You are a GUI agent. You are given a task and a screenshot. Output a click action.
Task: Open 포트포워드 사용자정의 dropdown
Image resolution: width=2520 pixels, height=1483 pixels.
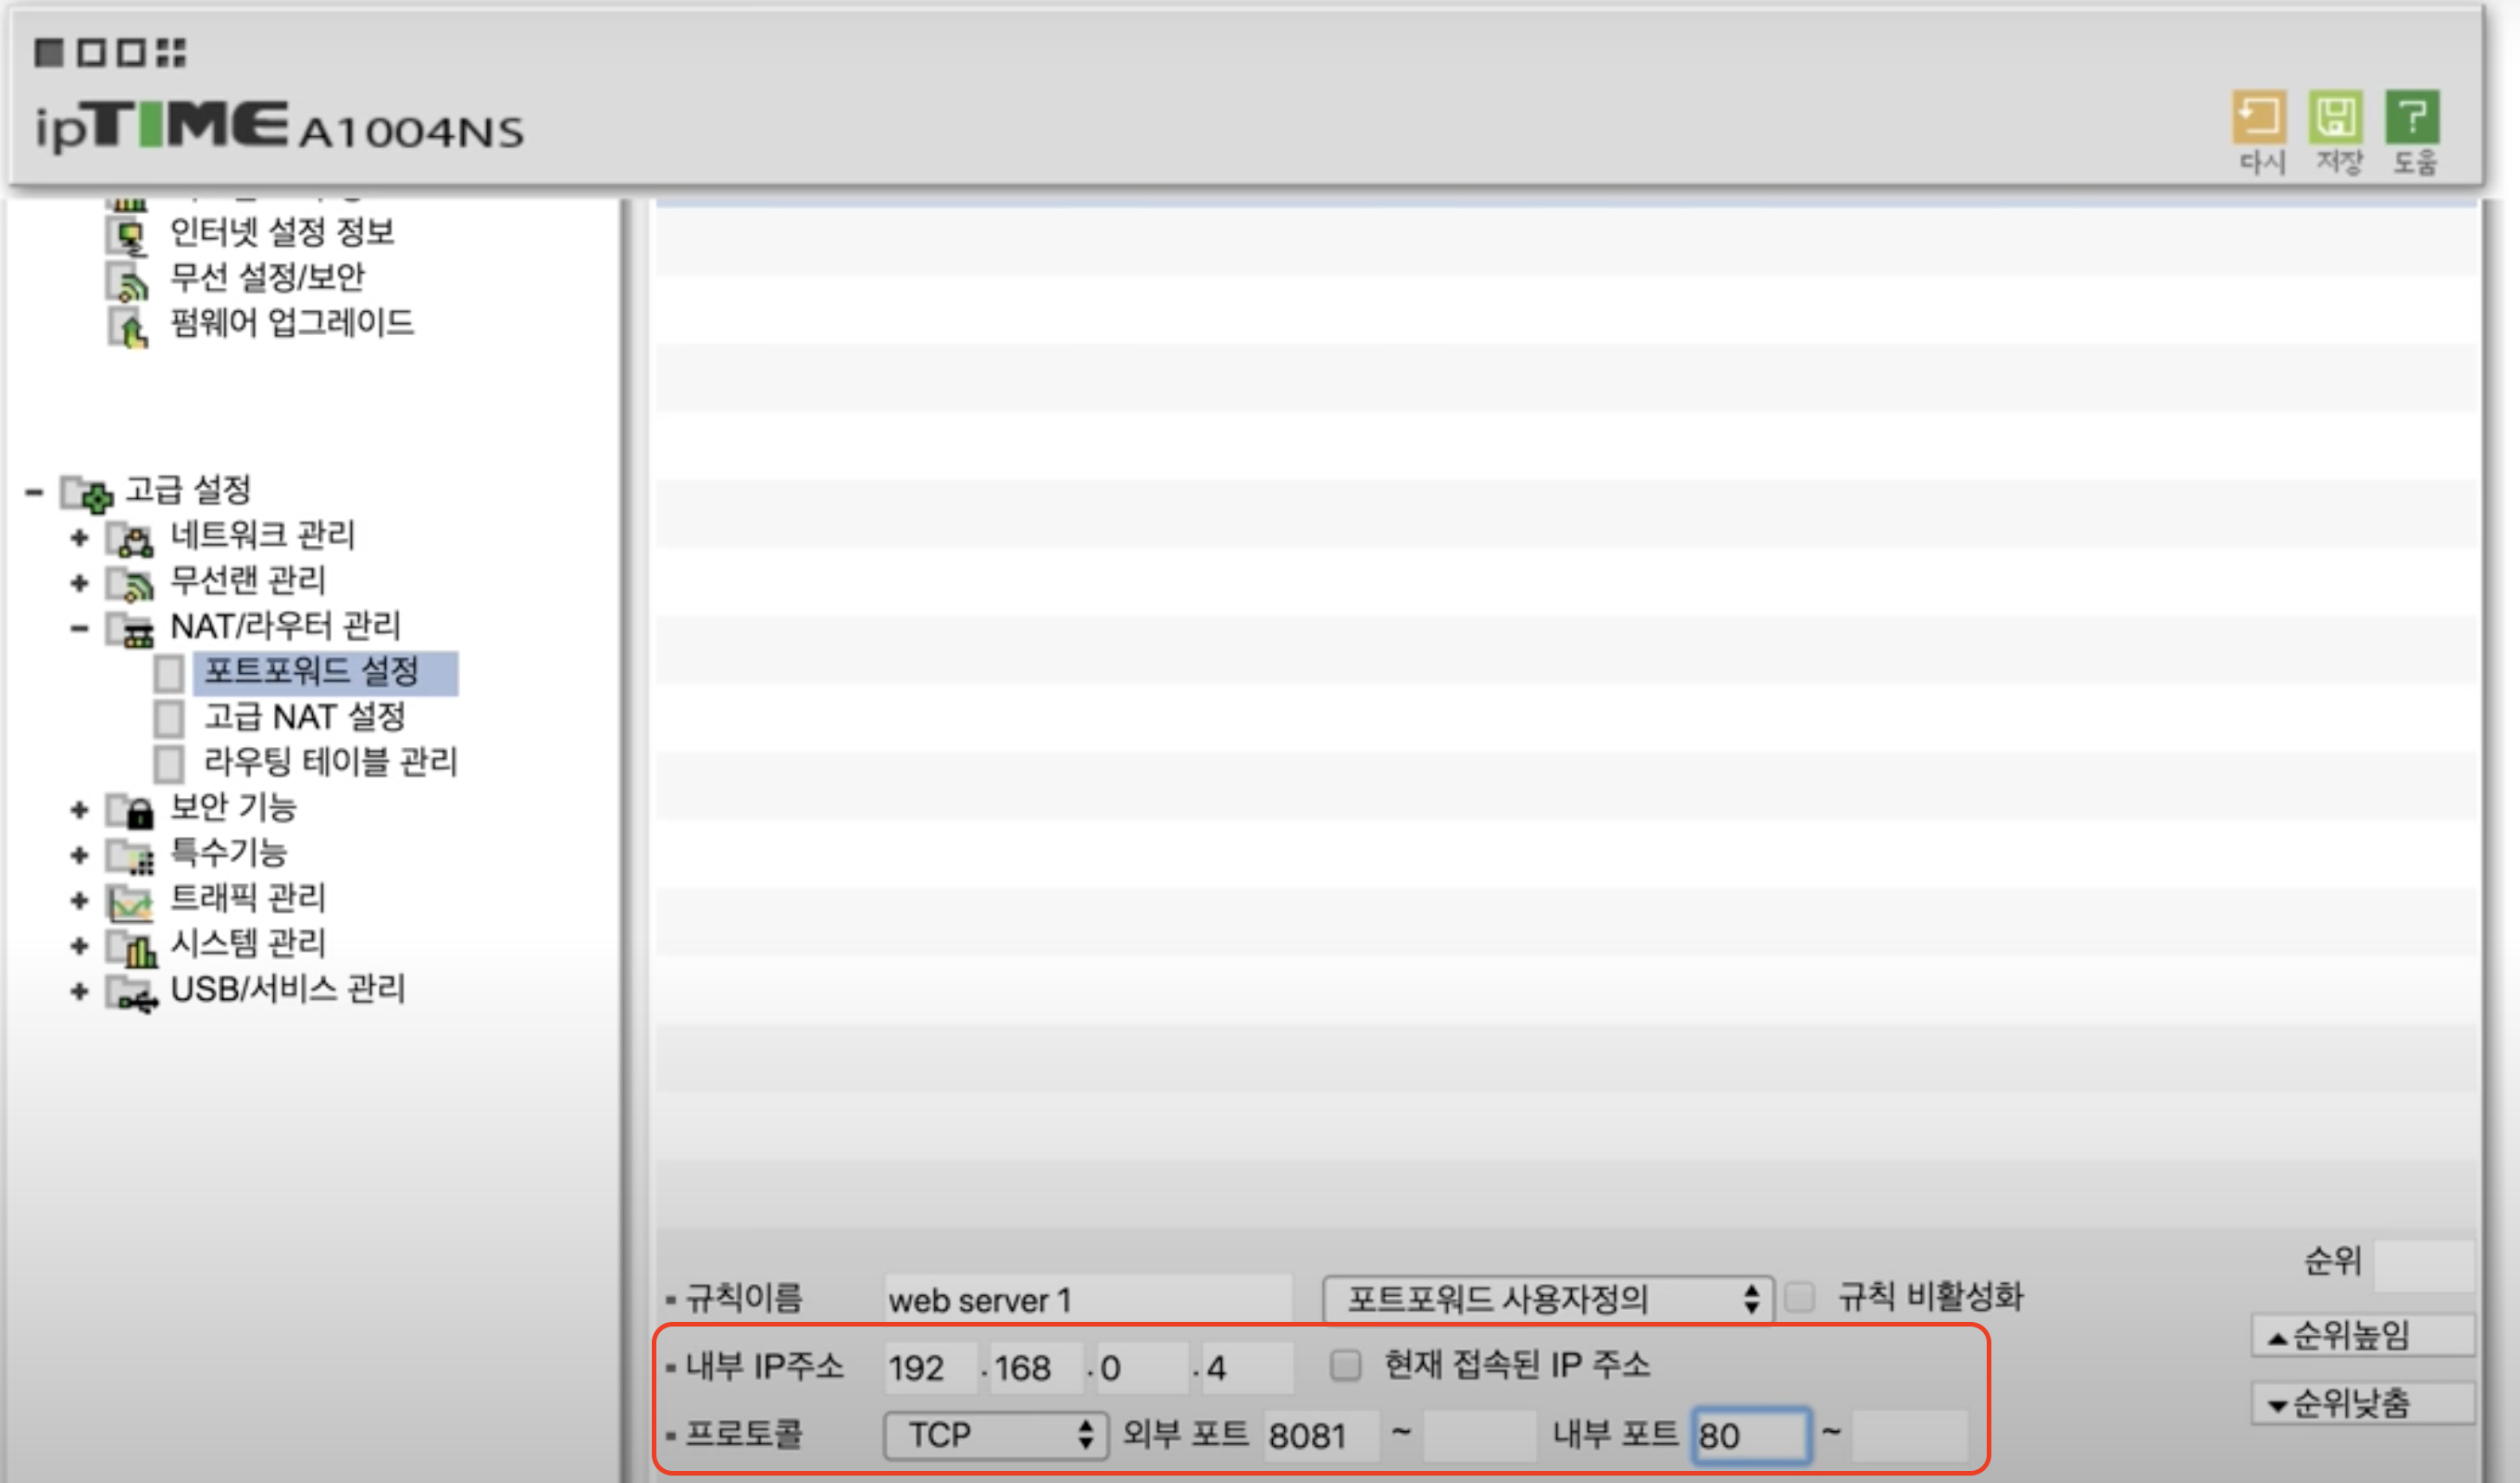[1547, 1299]
